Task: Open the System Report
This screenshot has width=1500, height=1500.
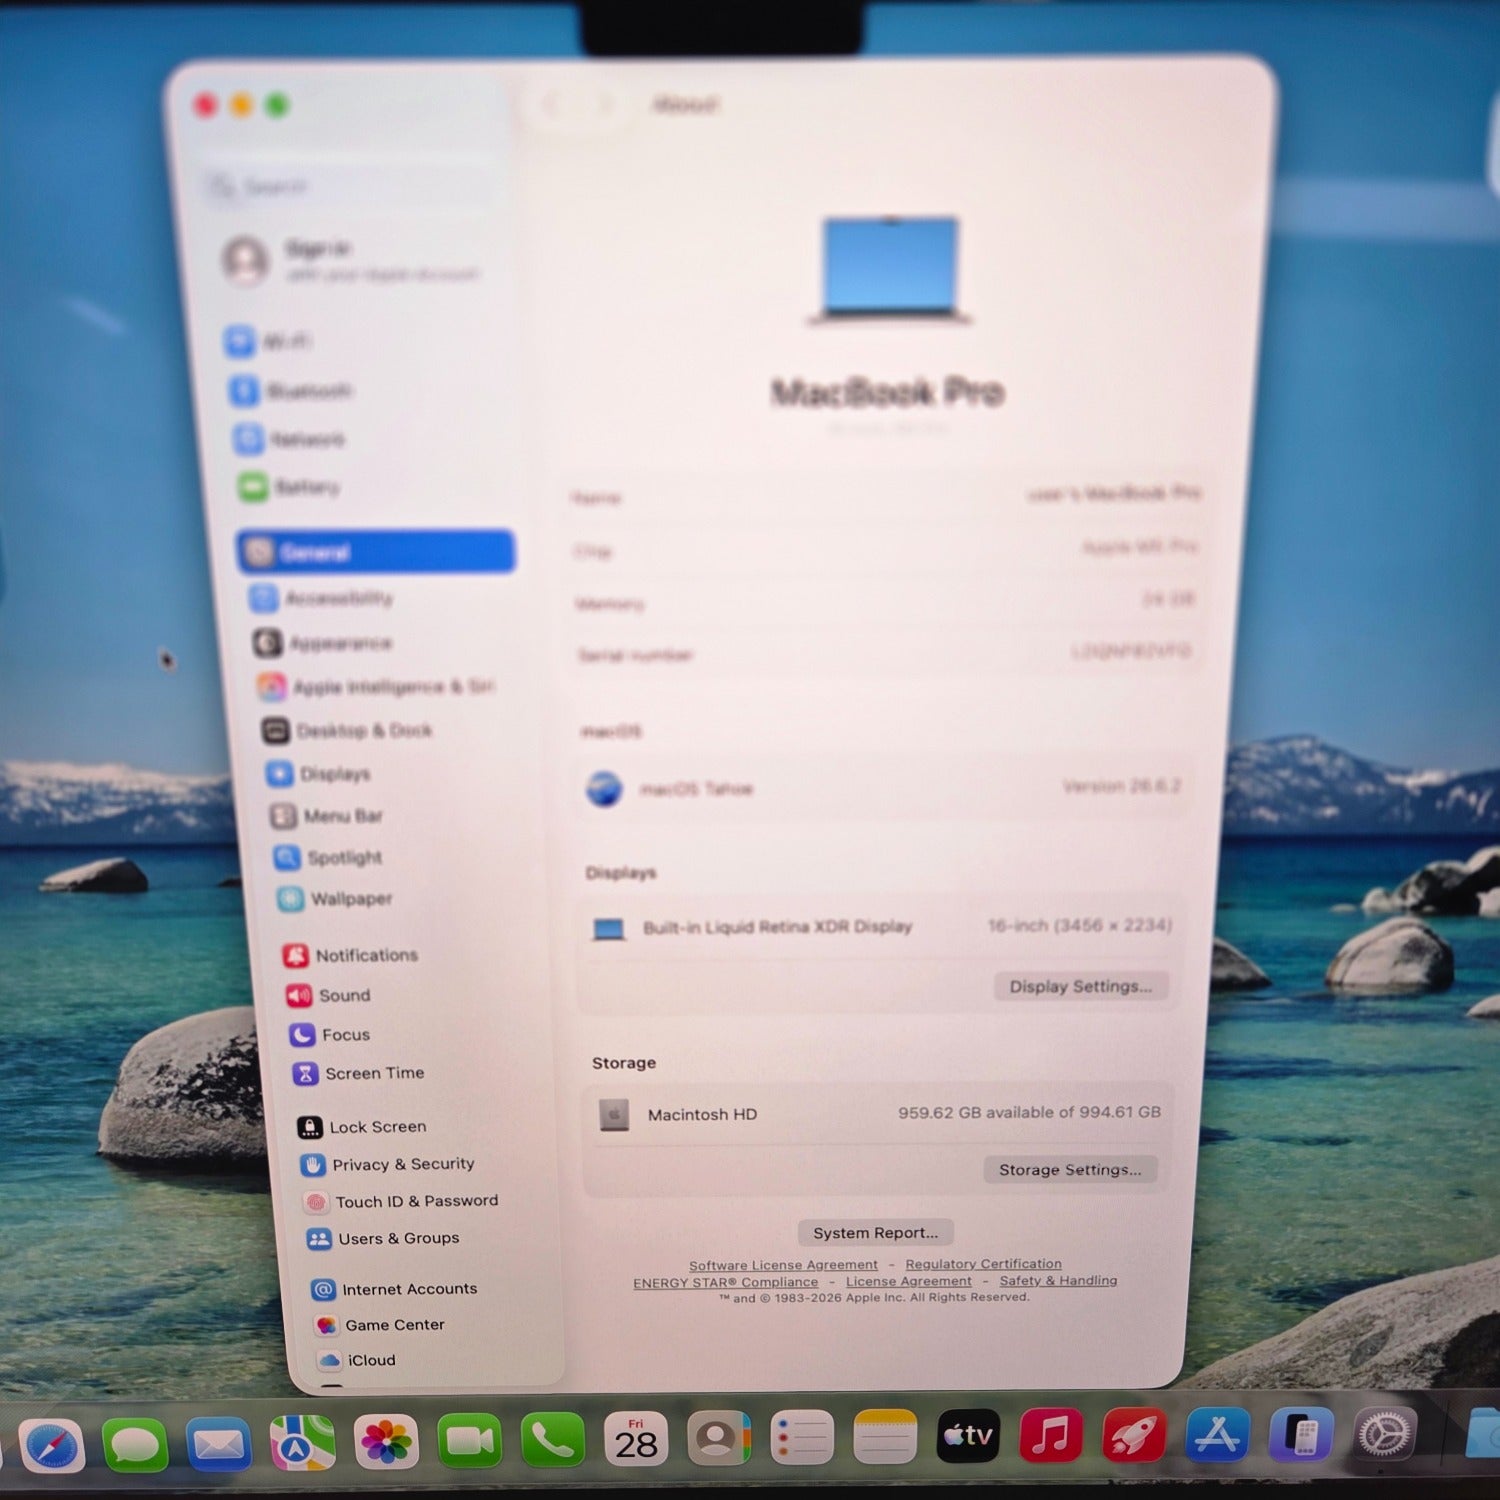Action: [875, 1233]
